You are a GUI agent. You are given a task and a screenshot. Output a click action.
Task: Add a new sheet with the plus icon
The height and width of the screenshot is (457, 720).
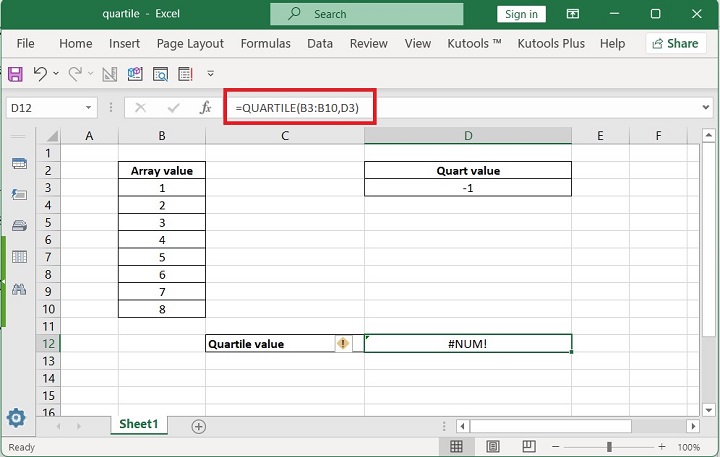[x=198, y=426]
